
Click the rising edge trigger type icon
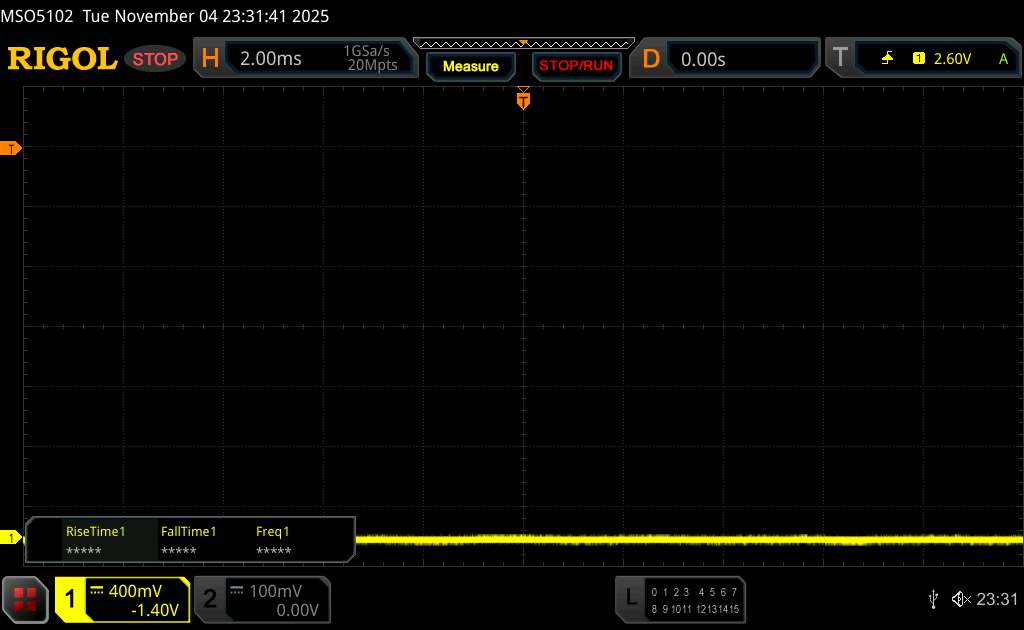tap(887, 59)
